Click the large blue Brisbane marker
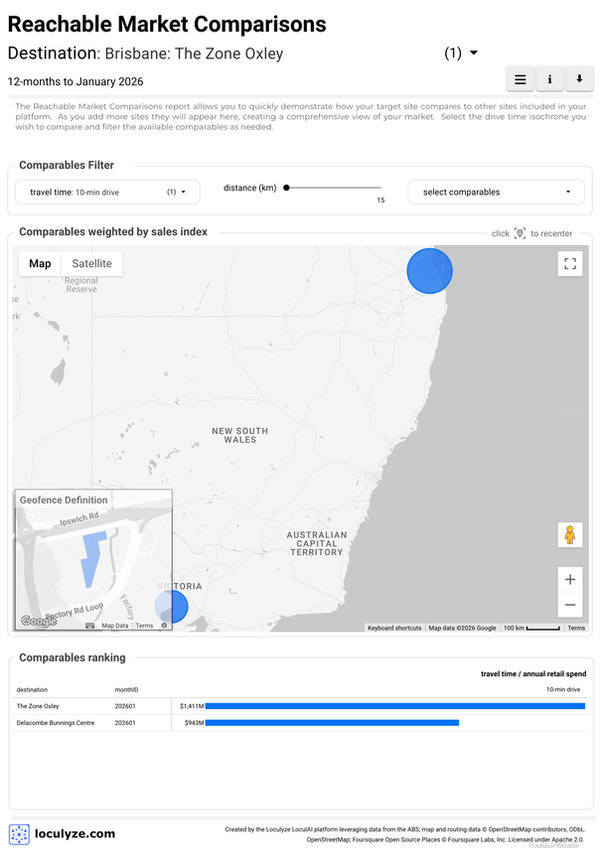The image size is (600, 848). pos(430,271)
